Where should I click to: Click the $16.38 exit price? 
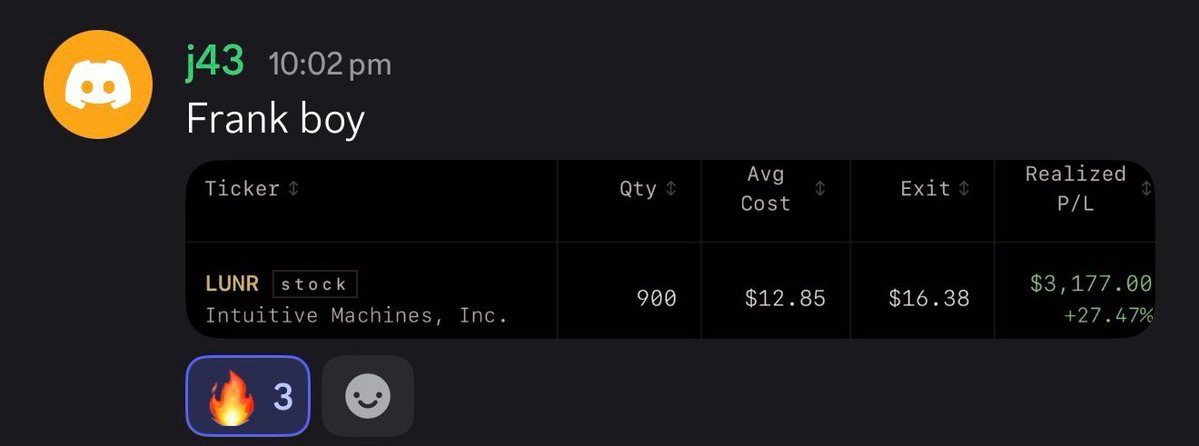click(929, 298)
